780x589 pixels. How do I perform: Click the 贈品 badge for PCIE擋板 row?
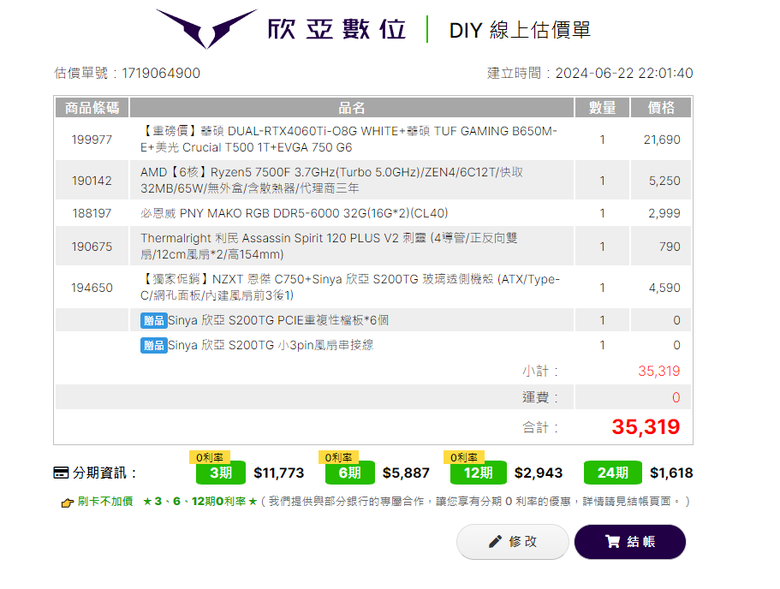(x=154, y=320)
